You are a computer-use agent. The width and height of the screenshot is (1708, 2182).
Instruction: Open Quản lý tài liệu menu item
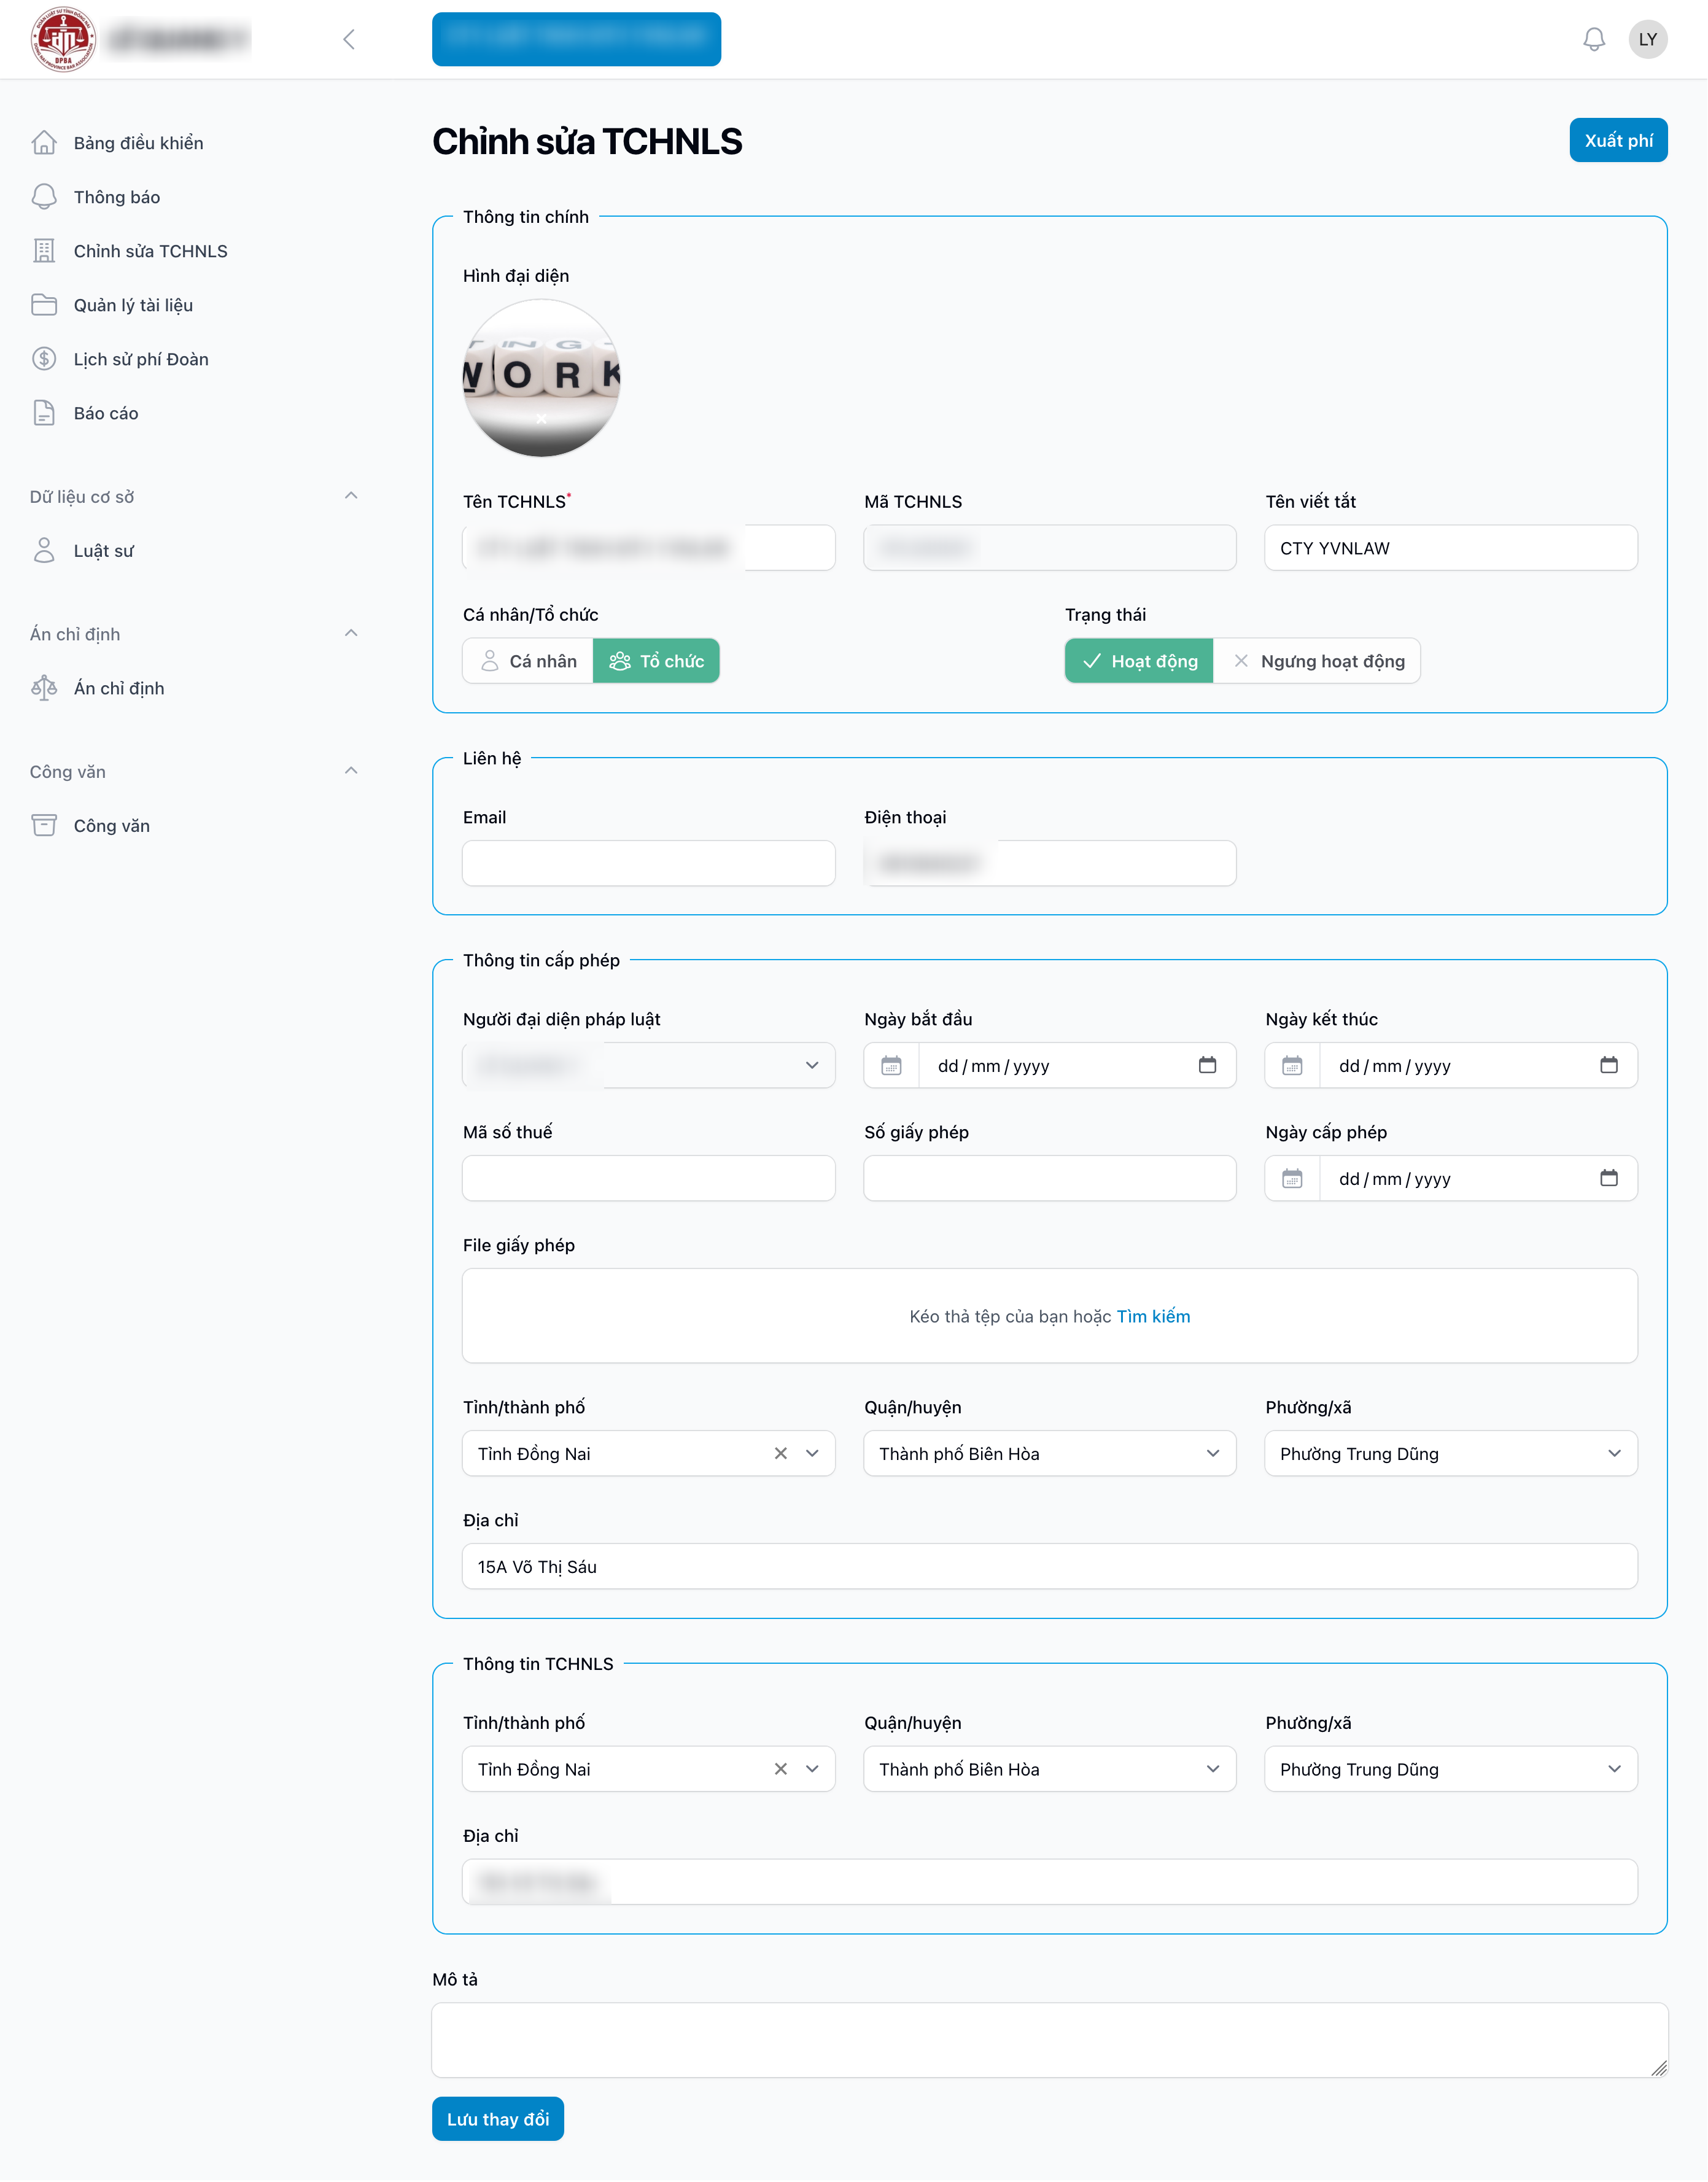(133, 305)
